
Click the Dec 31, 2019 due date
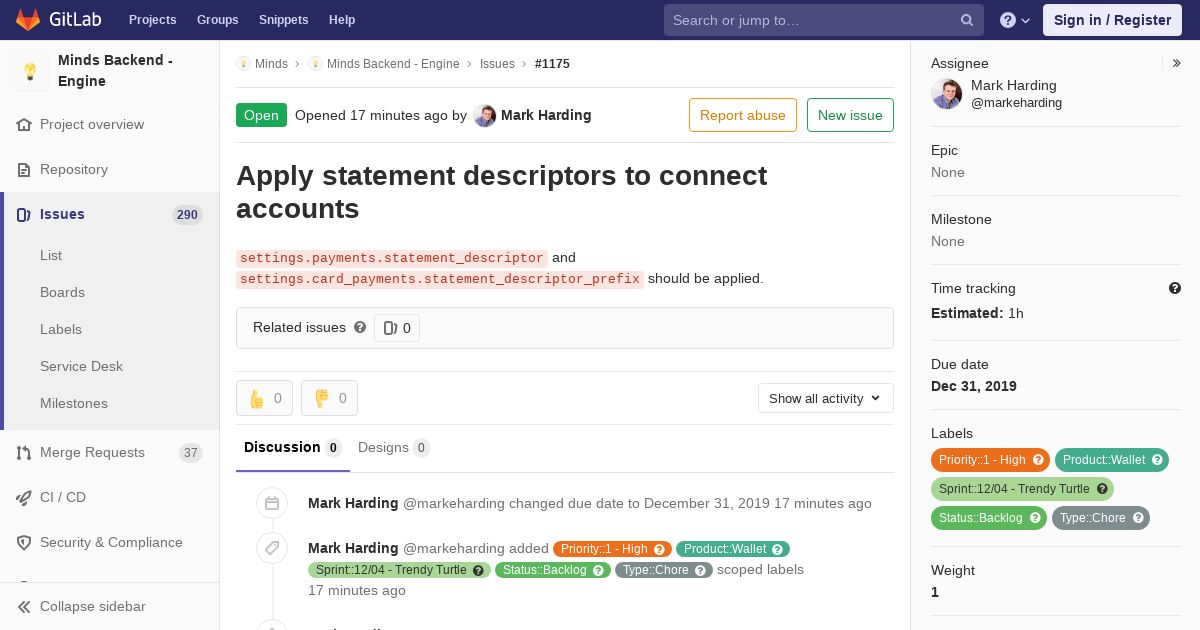(974, 386)
